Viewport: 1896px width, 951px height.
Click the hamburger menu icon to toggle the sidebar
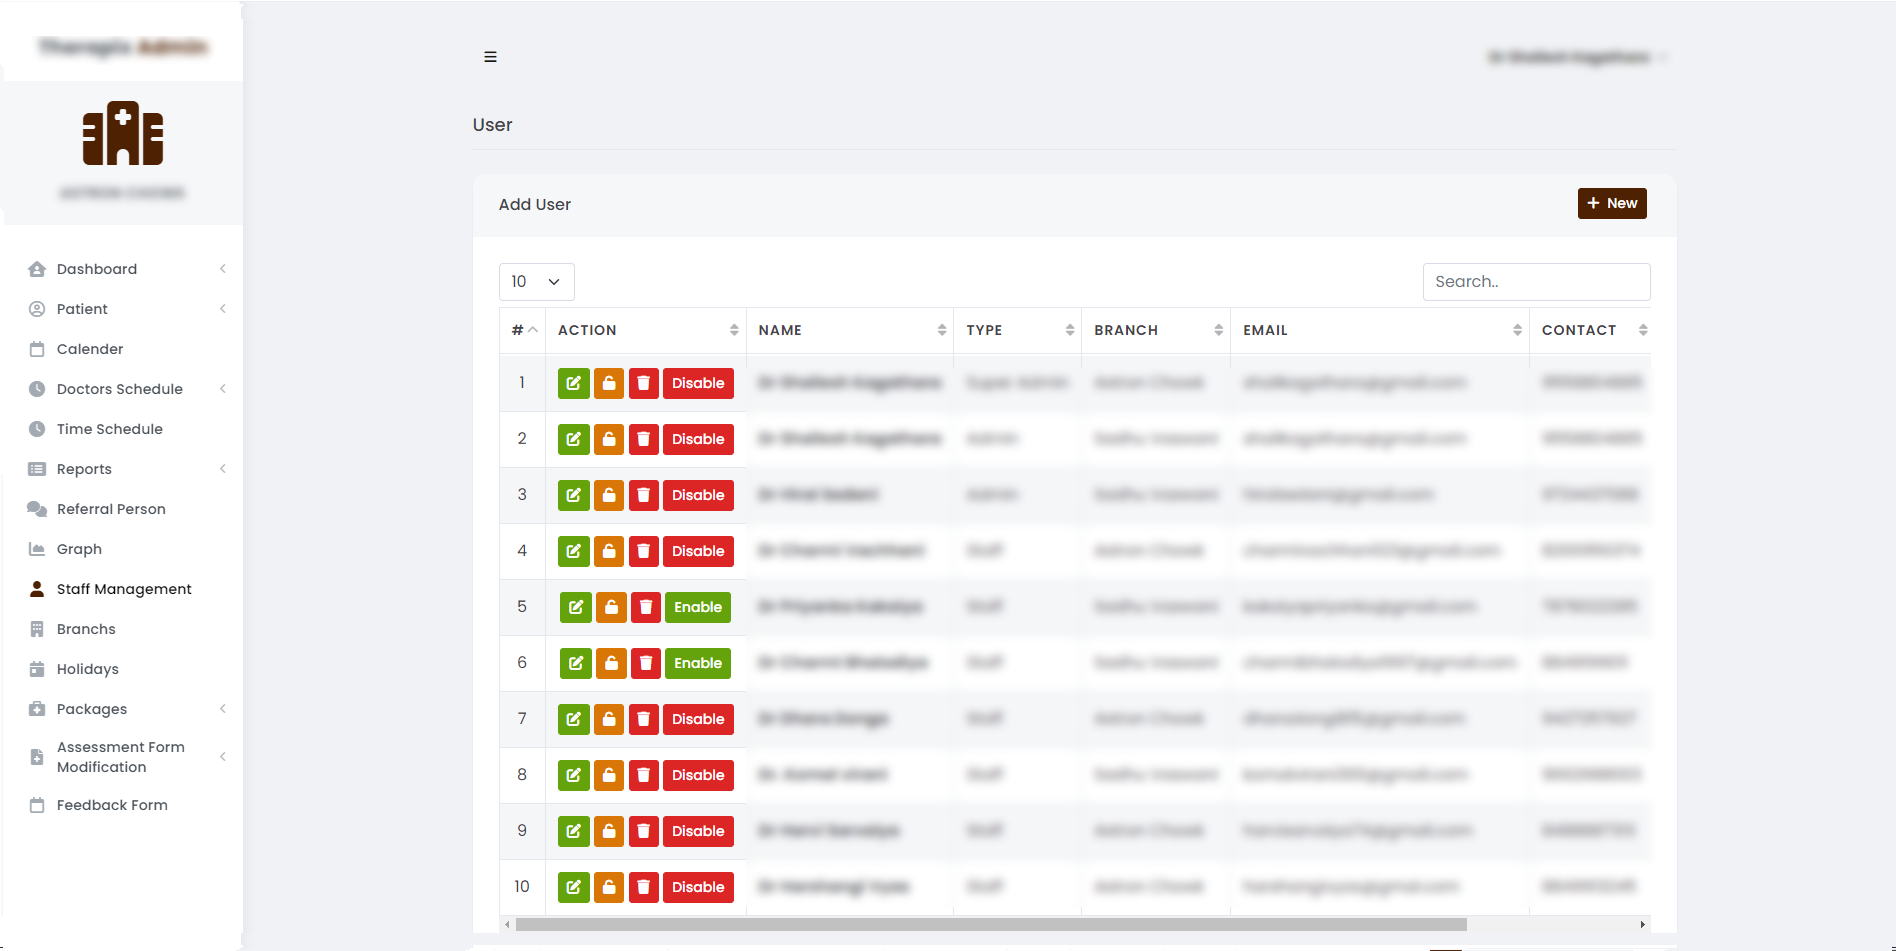(490, 57)
